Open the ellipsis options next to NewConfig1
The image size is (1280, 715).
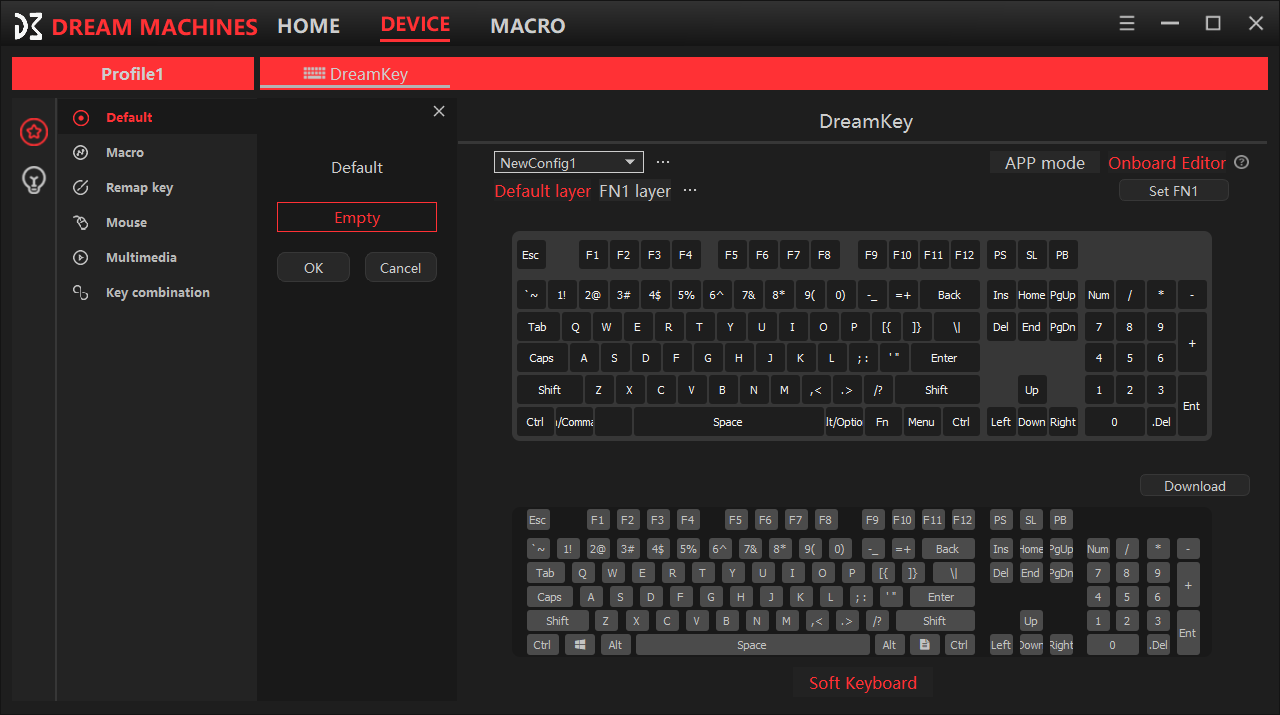(662, 162)
